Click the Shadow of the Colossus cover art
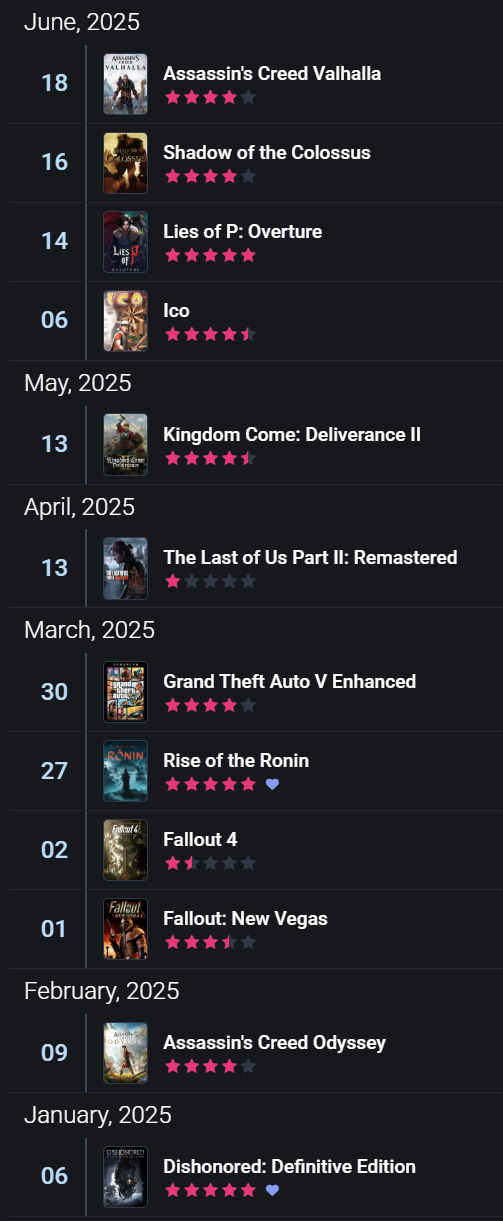 pos(125,163)
